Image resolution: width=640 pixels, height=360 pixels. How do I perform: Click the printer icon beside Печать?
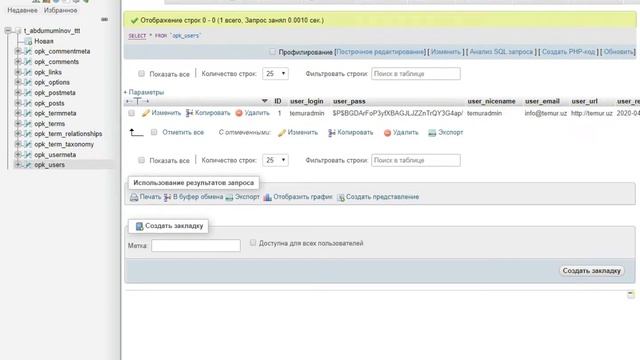[134, 197]
